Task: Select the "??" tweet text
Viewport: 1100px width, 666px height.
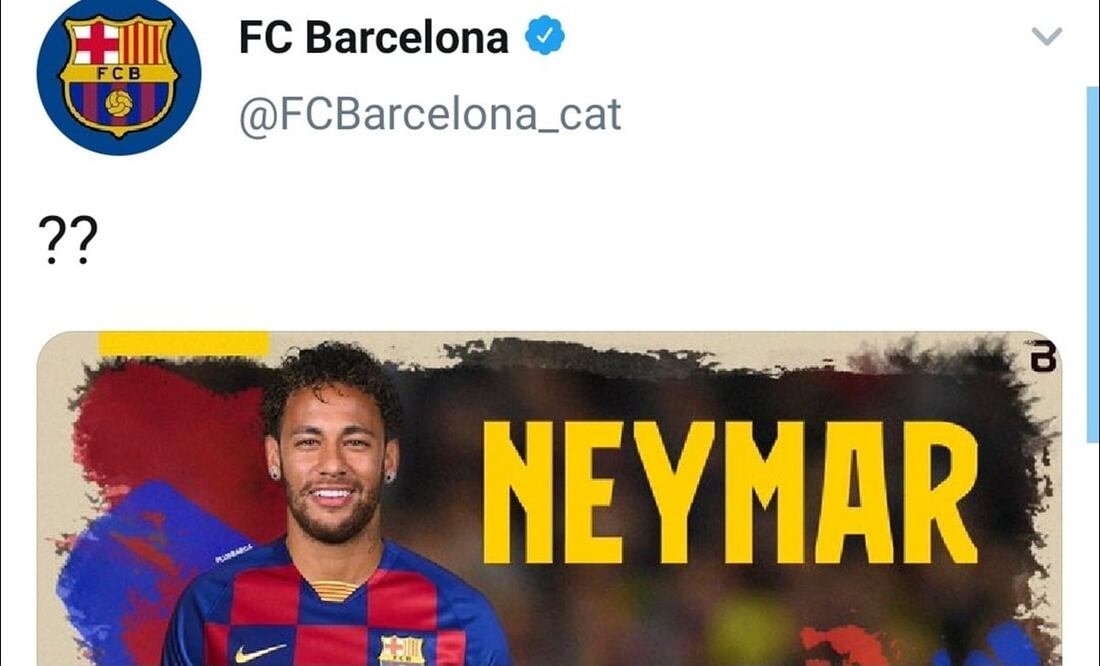Action: [x=68, y=240]
